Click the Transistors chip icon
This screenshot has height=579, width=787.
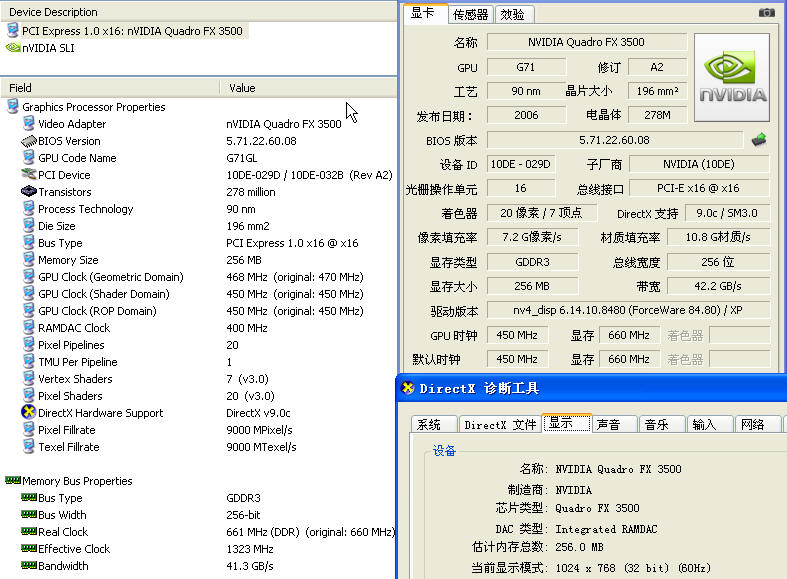point(29,191)
